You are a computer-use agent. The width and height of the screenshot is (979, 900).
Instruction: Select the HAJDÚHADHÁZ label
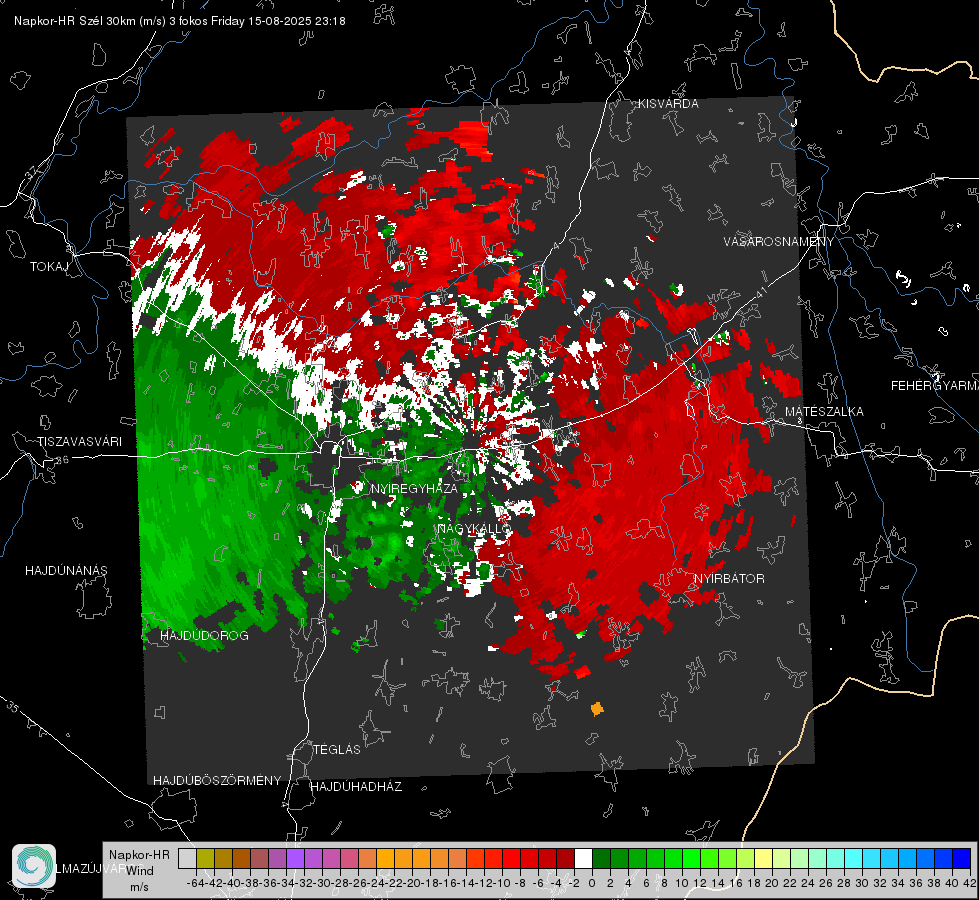tap(356, 787)
